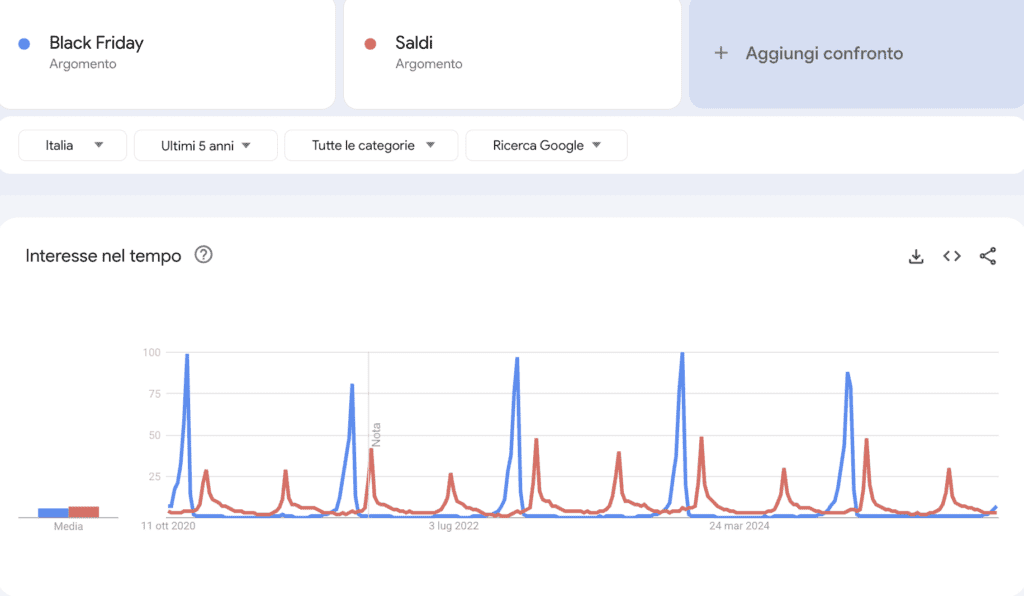This screenshot has width=1024, height=596.
Task: Click the red dot beside Saldi
Action: click(371, 43)
